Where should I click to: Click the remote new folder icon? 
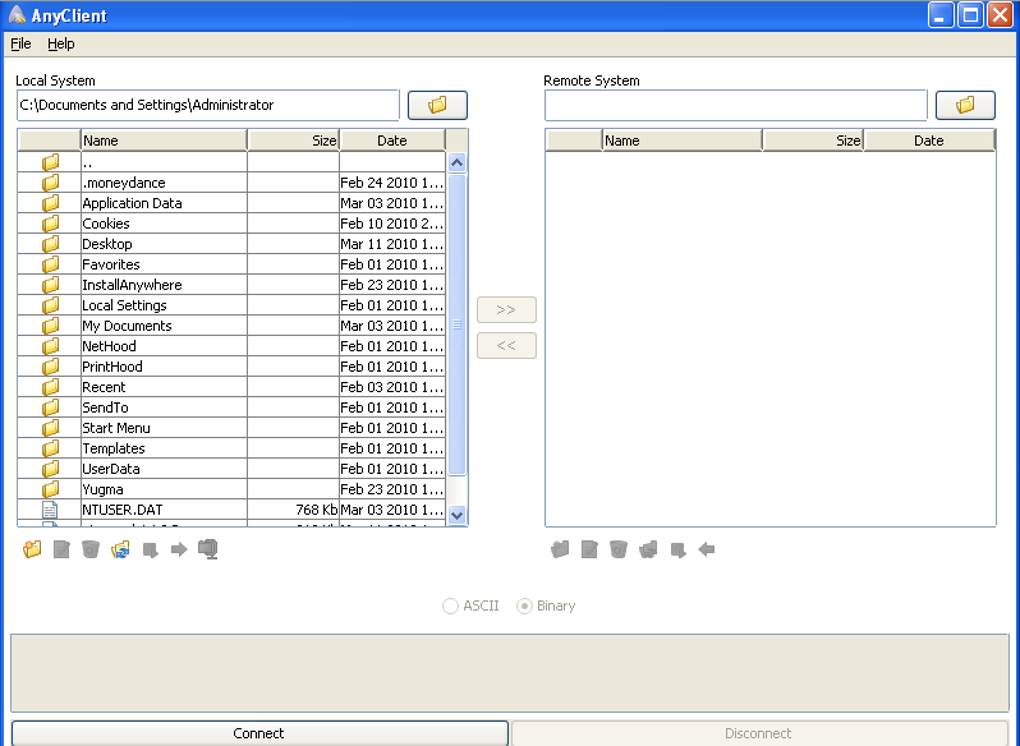pyautogui.click(x=559, y=550)
